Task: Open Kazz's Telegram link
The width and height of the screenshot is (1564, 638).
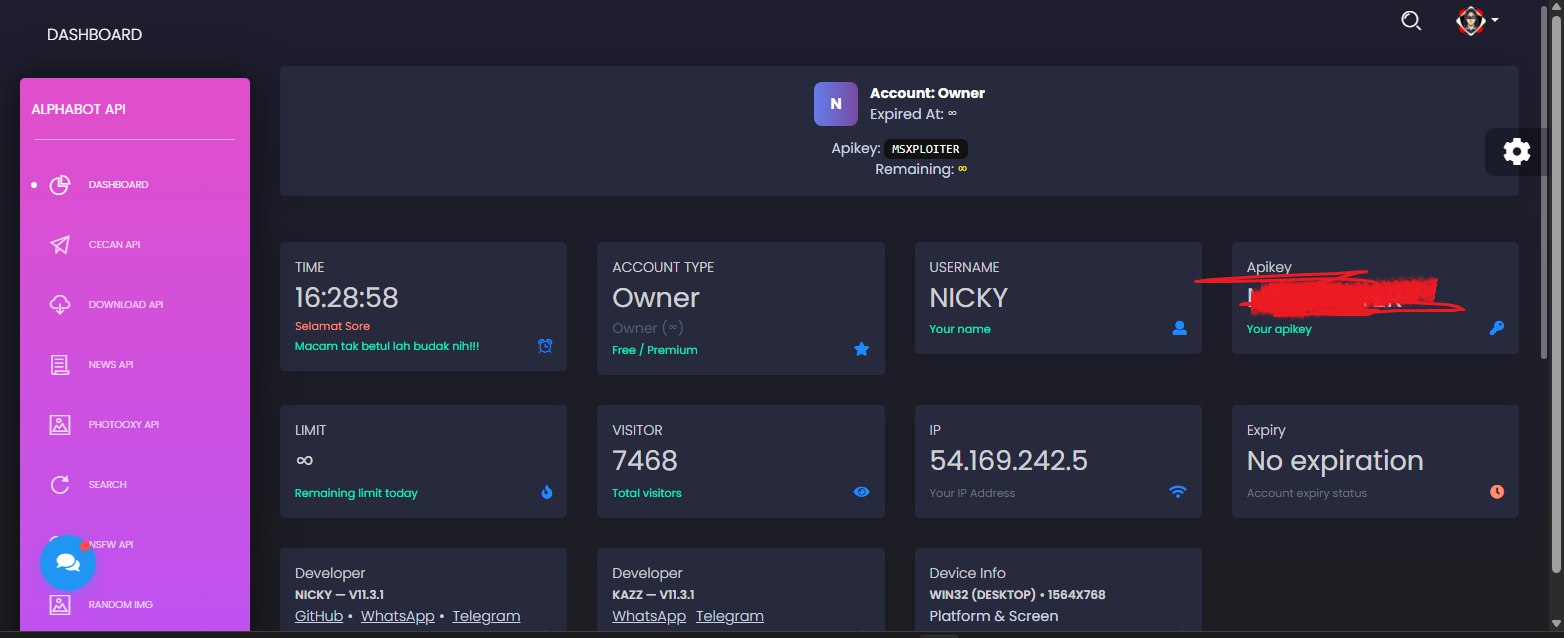Action: [x=730, y=616]
